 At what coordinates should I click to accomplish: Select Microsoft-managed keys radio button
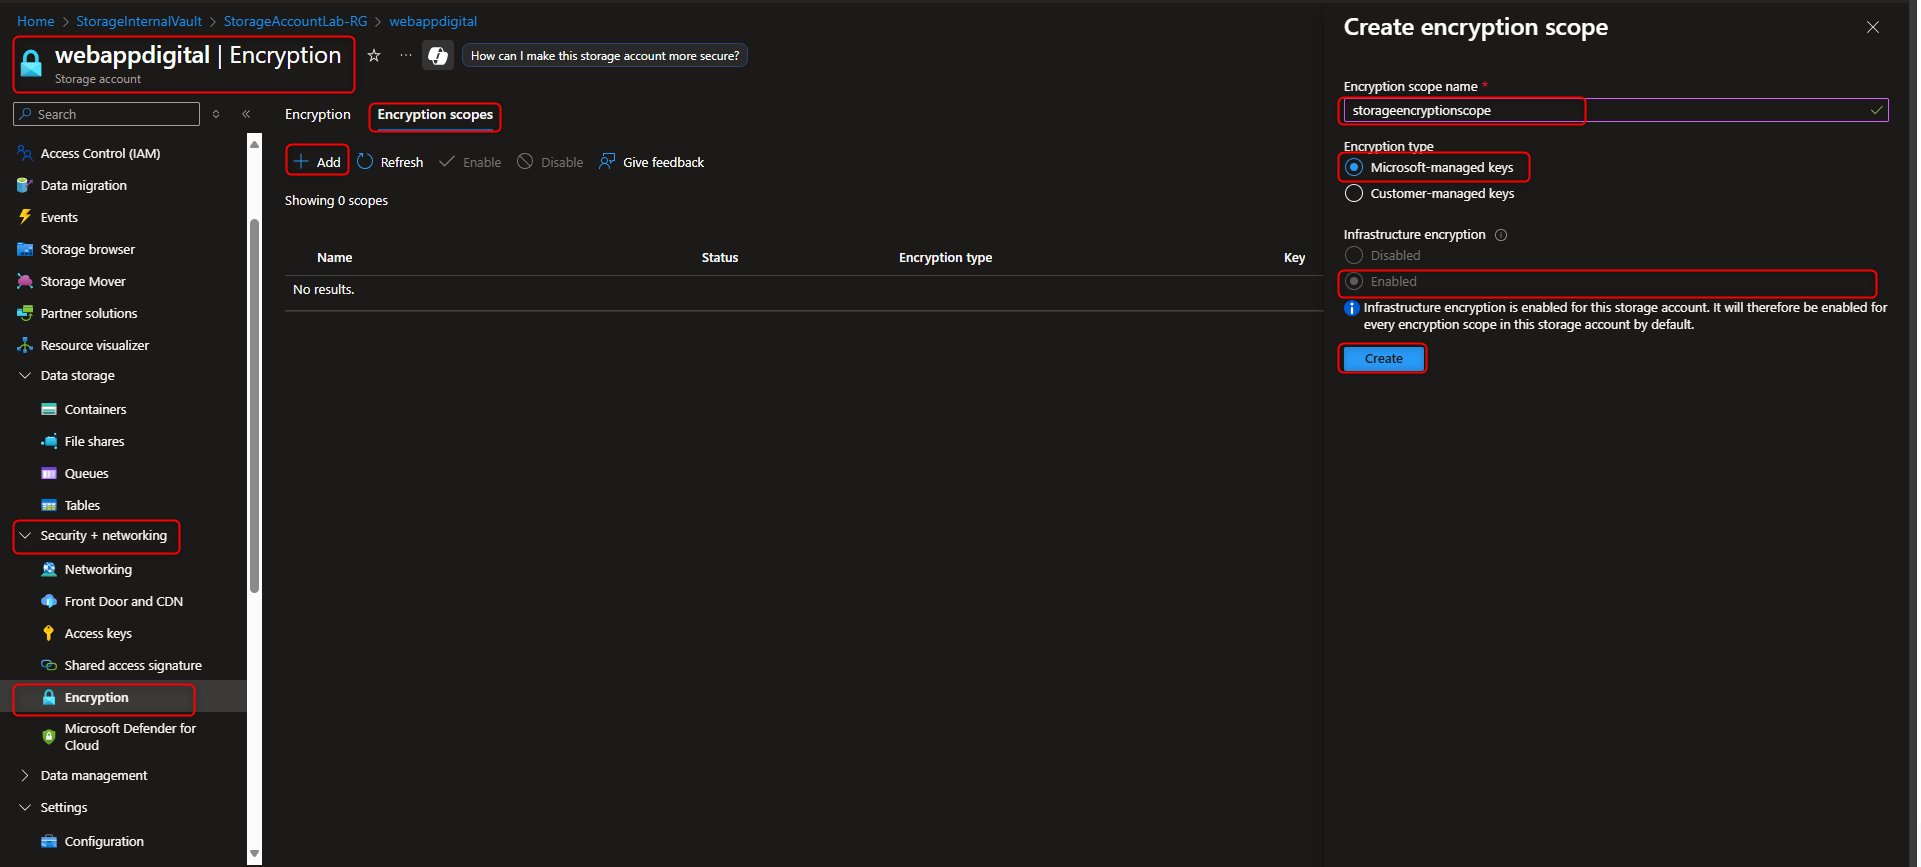1354,167
